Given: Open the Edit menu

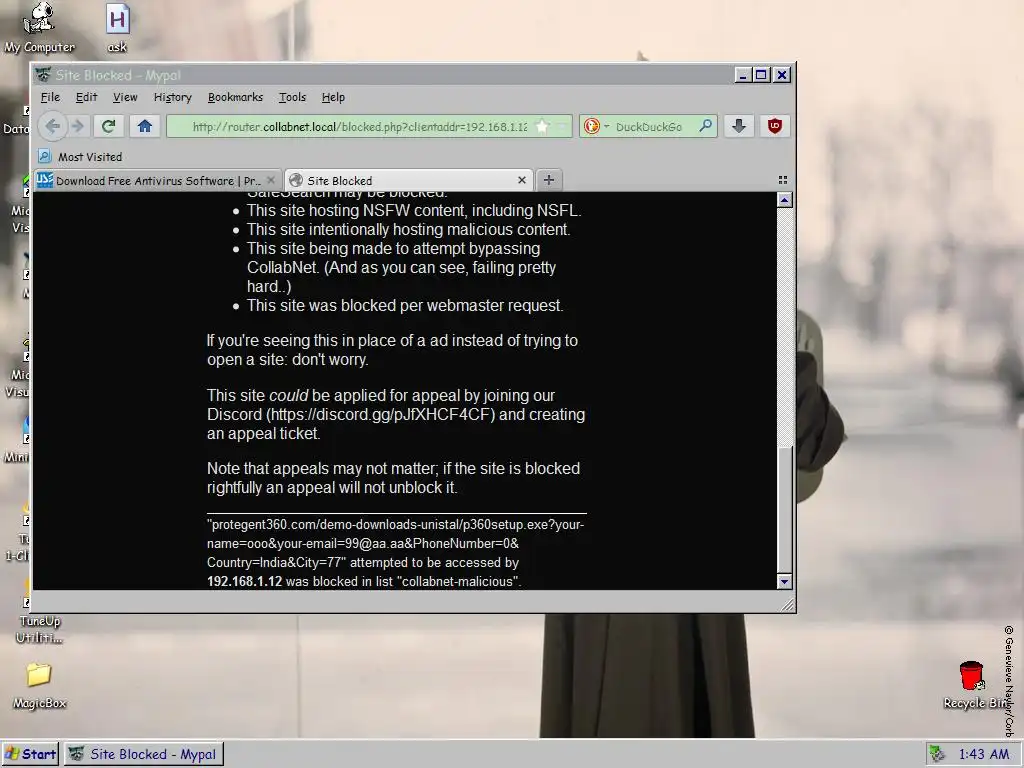Looking at the screenshot, I should [86, 97].
